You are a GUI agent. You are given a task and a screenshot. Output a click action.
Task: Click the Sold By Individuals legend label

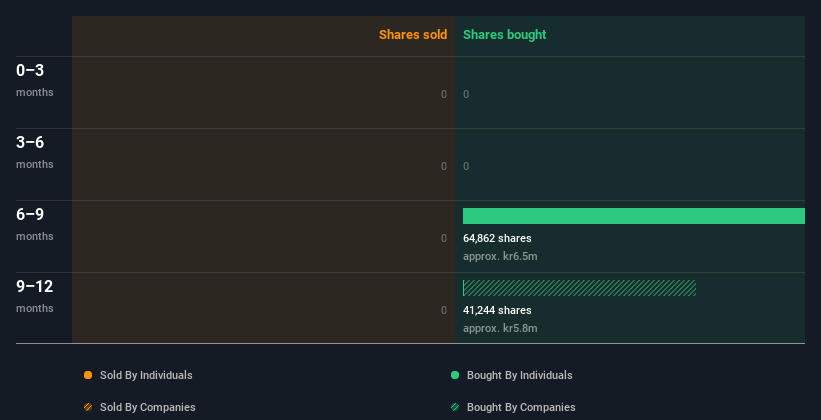146,375
